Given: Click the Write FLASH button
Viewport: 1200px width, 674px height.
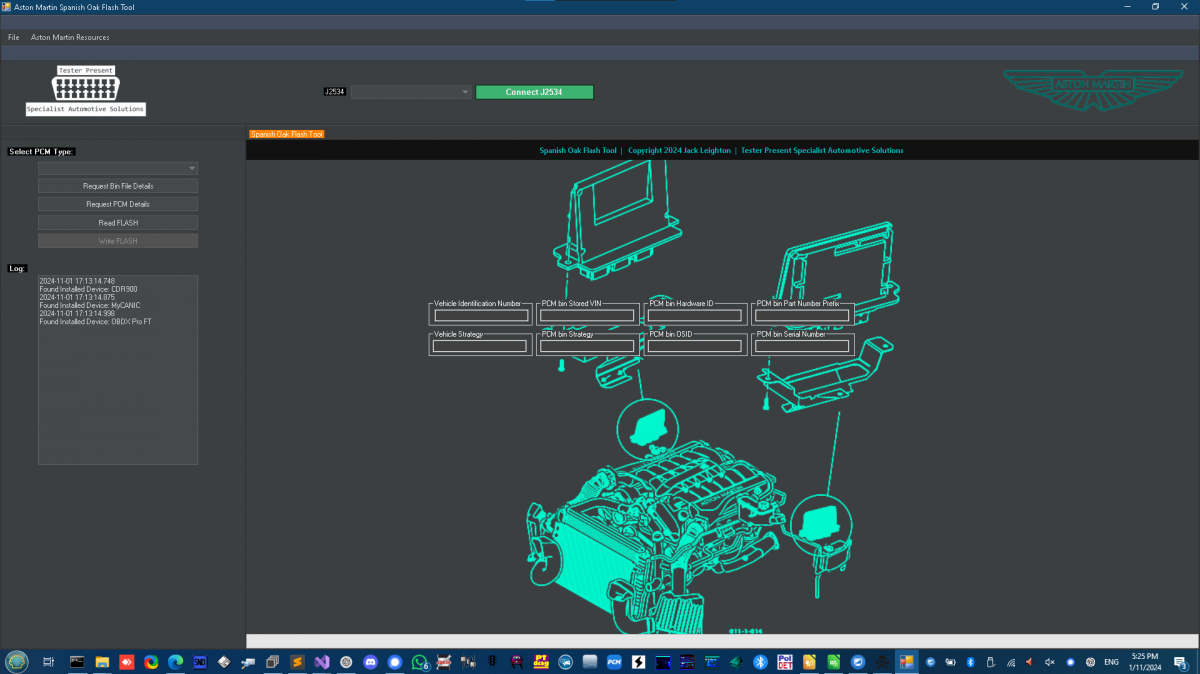Looking at the screenshot, I should [x=118, y=241].
